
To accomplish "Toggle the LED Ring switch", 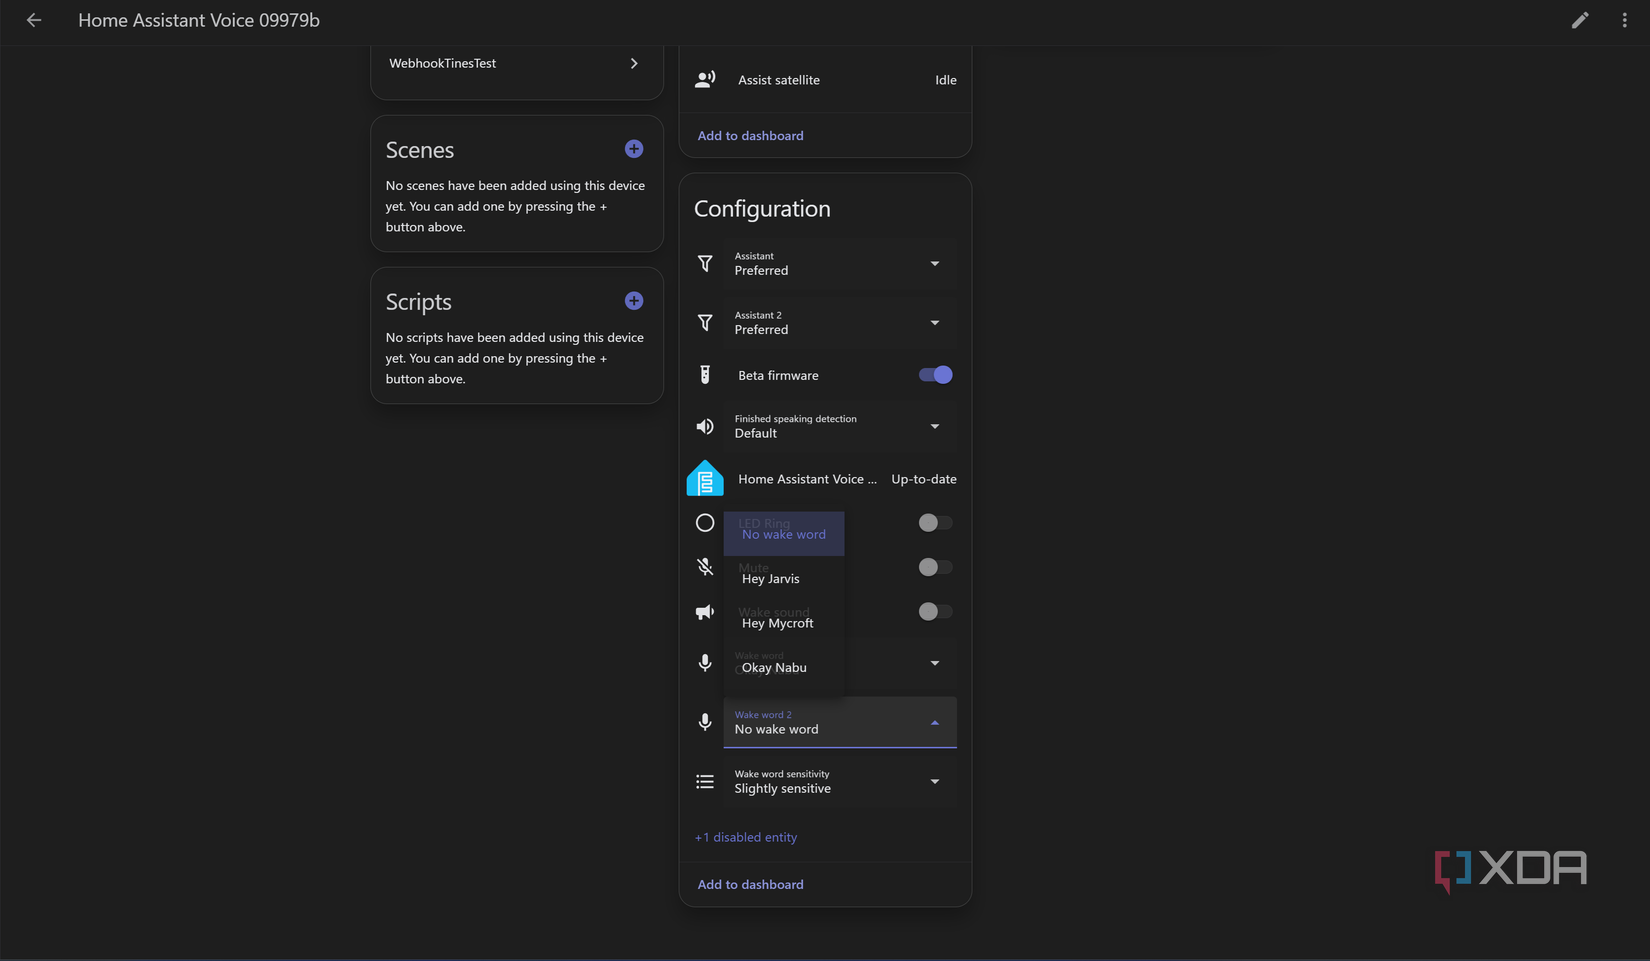I will [x=935, y=523].
